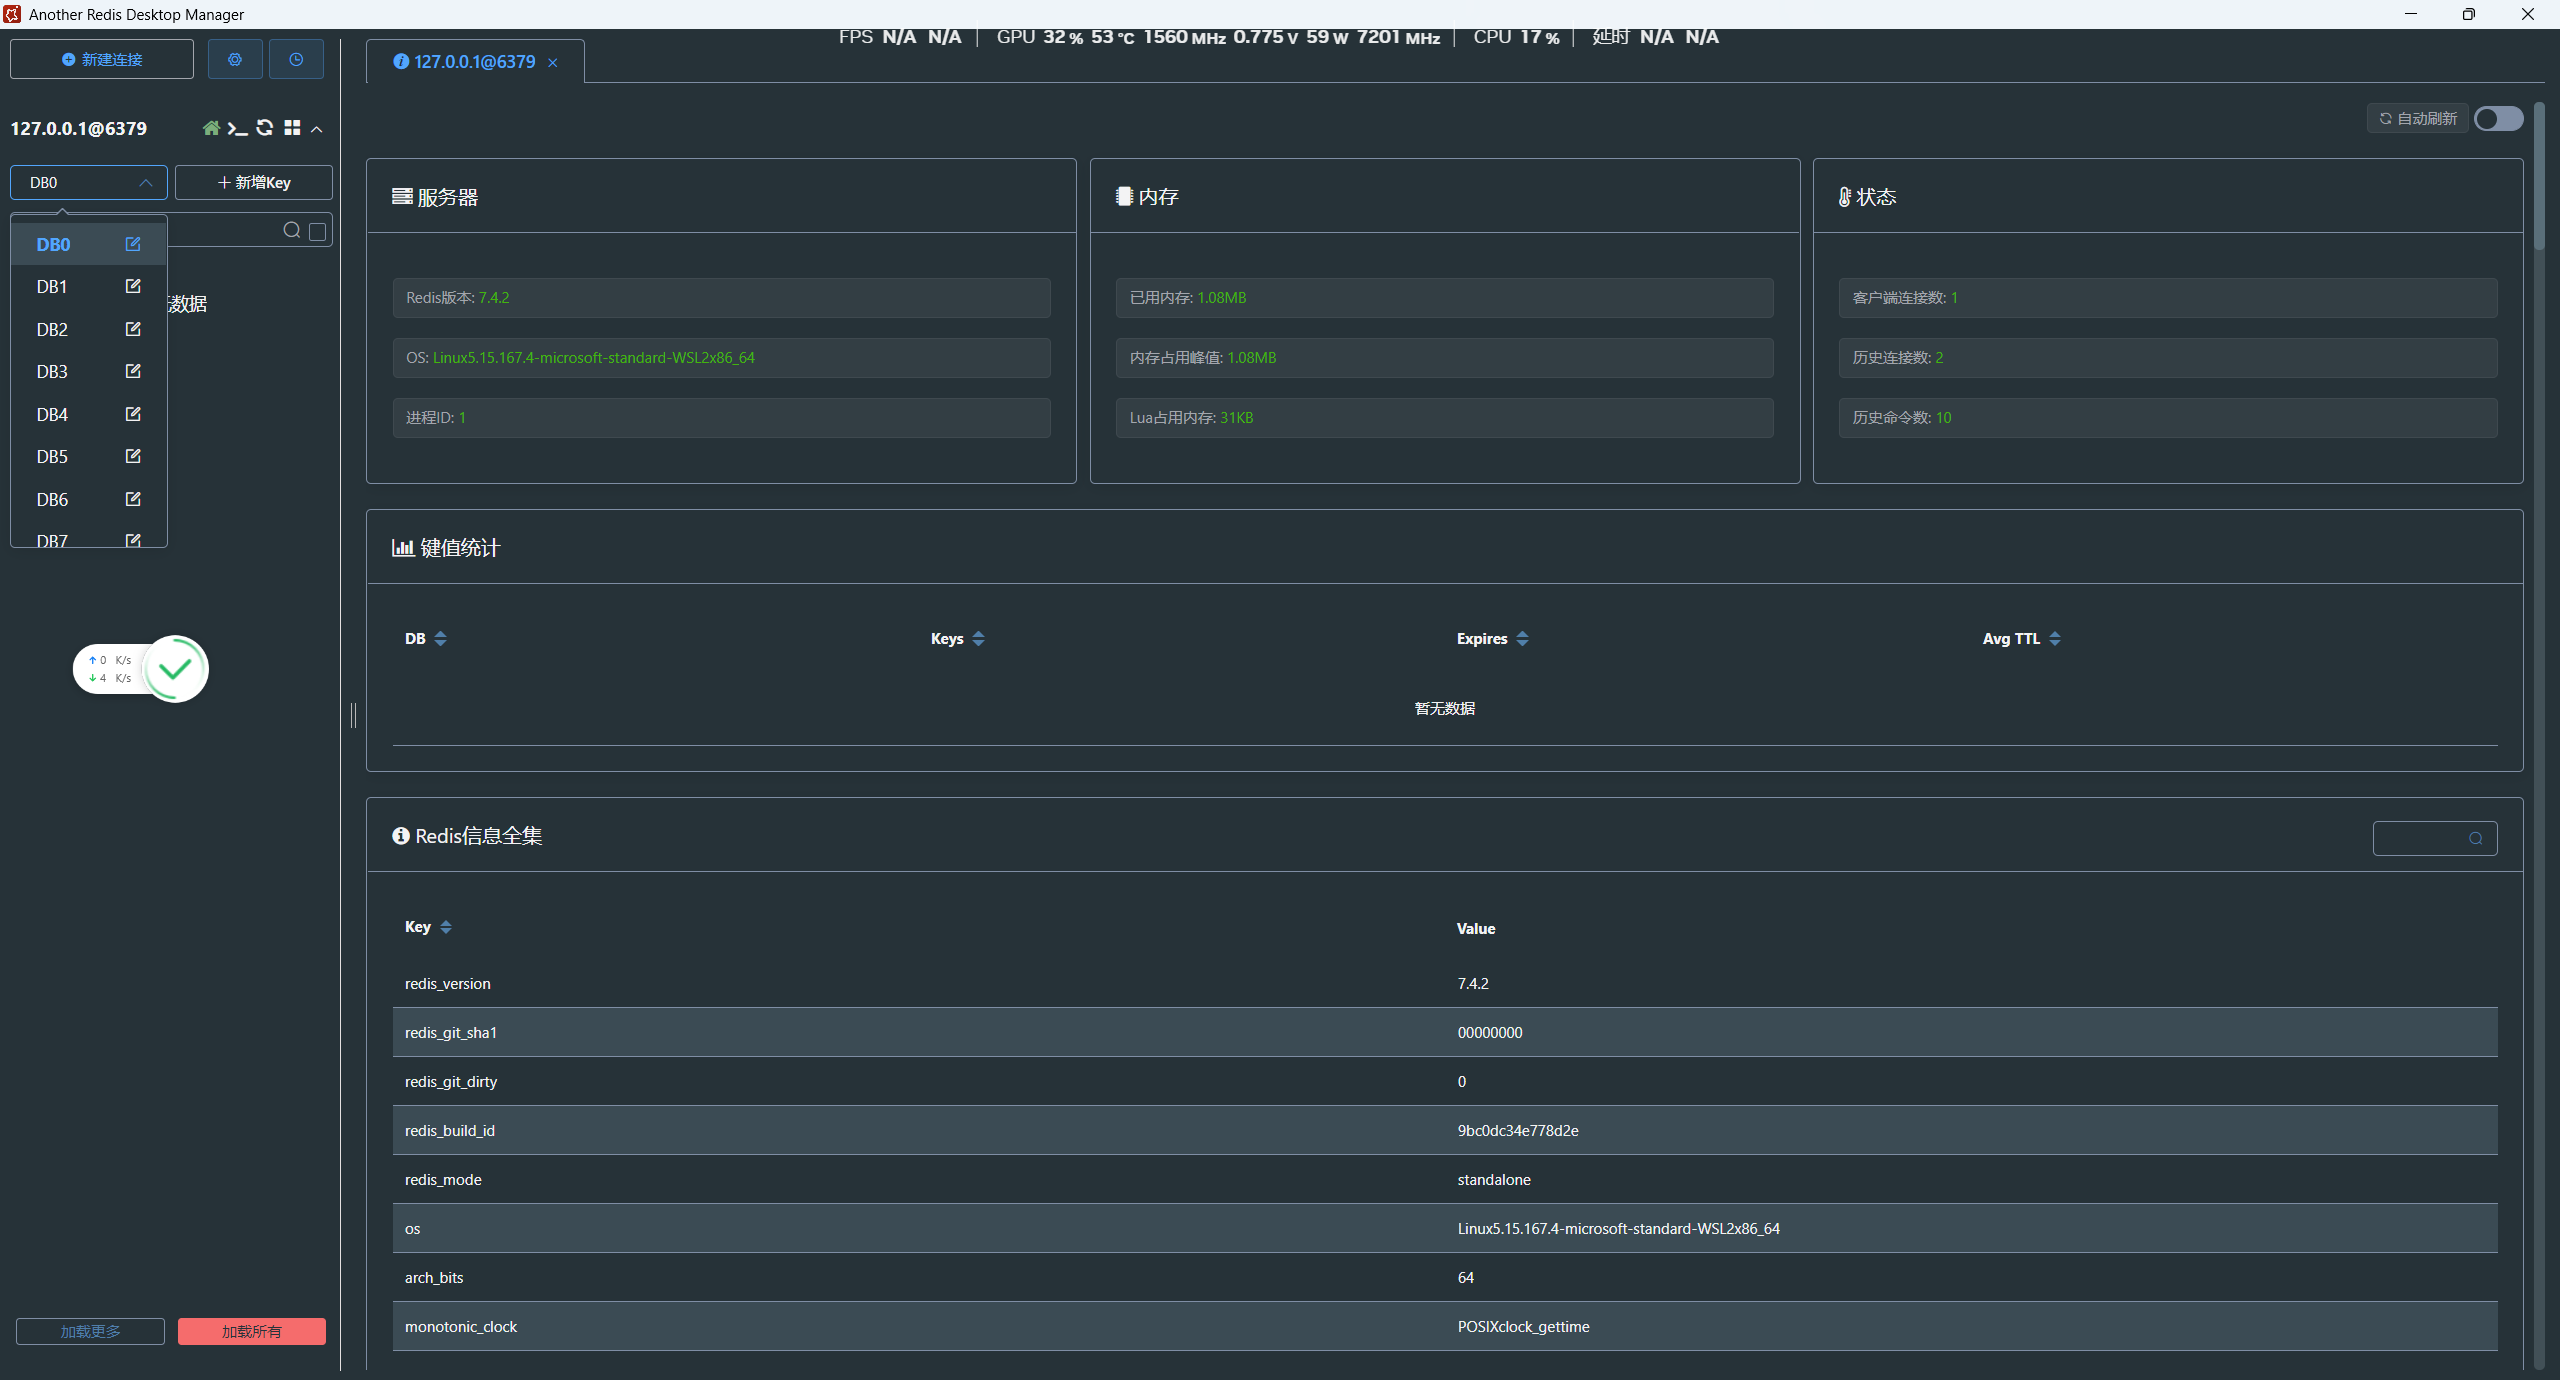Collapse the 127.0.0.1@6379 connection chevron

tap(317, 129)
